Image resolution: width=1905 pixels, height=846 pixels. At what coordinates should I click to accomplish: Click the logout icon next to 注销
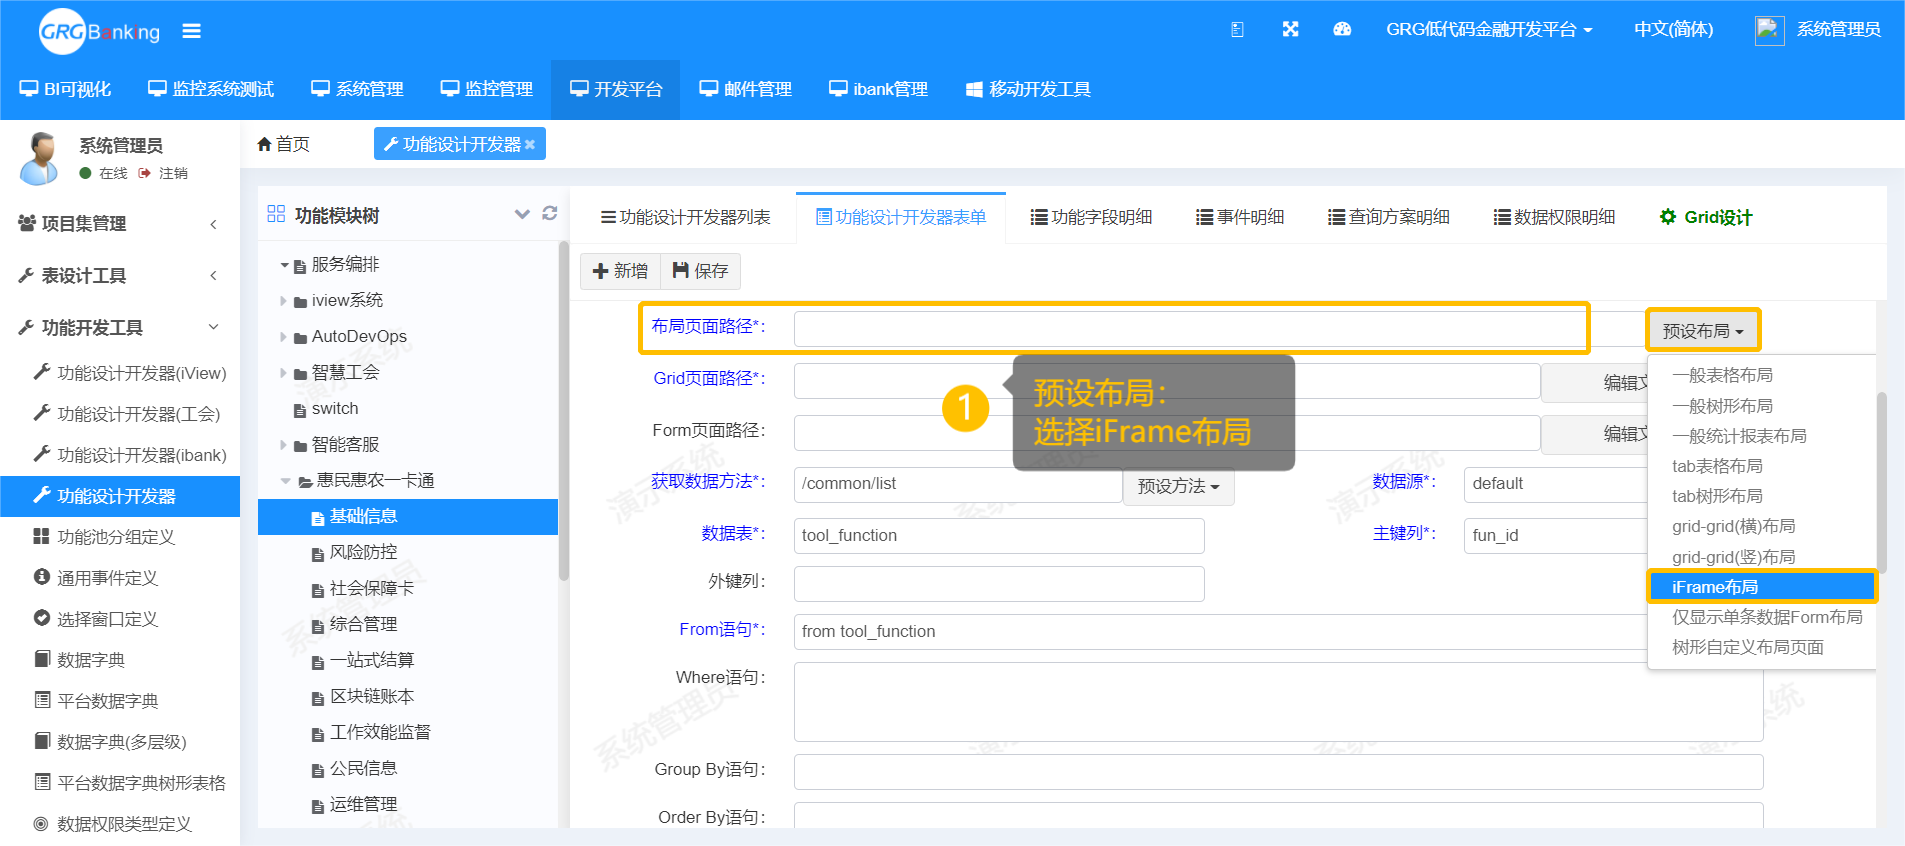(145, 173)
